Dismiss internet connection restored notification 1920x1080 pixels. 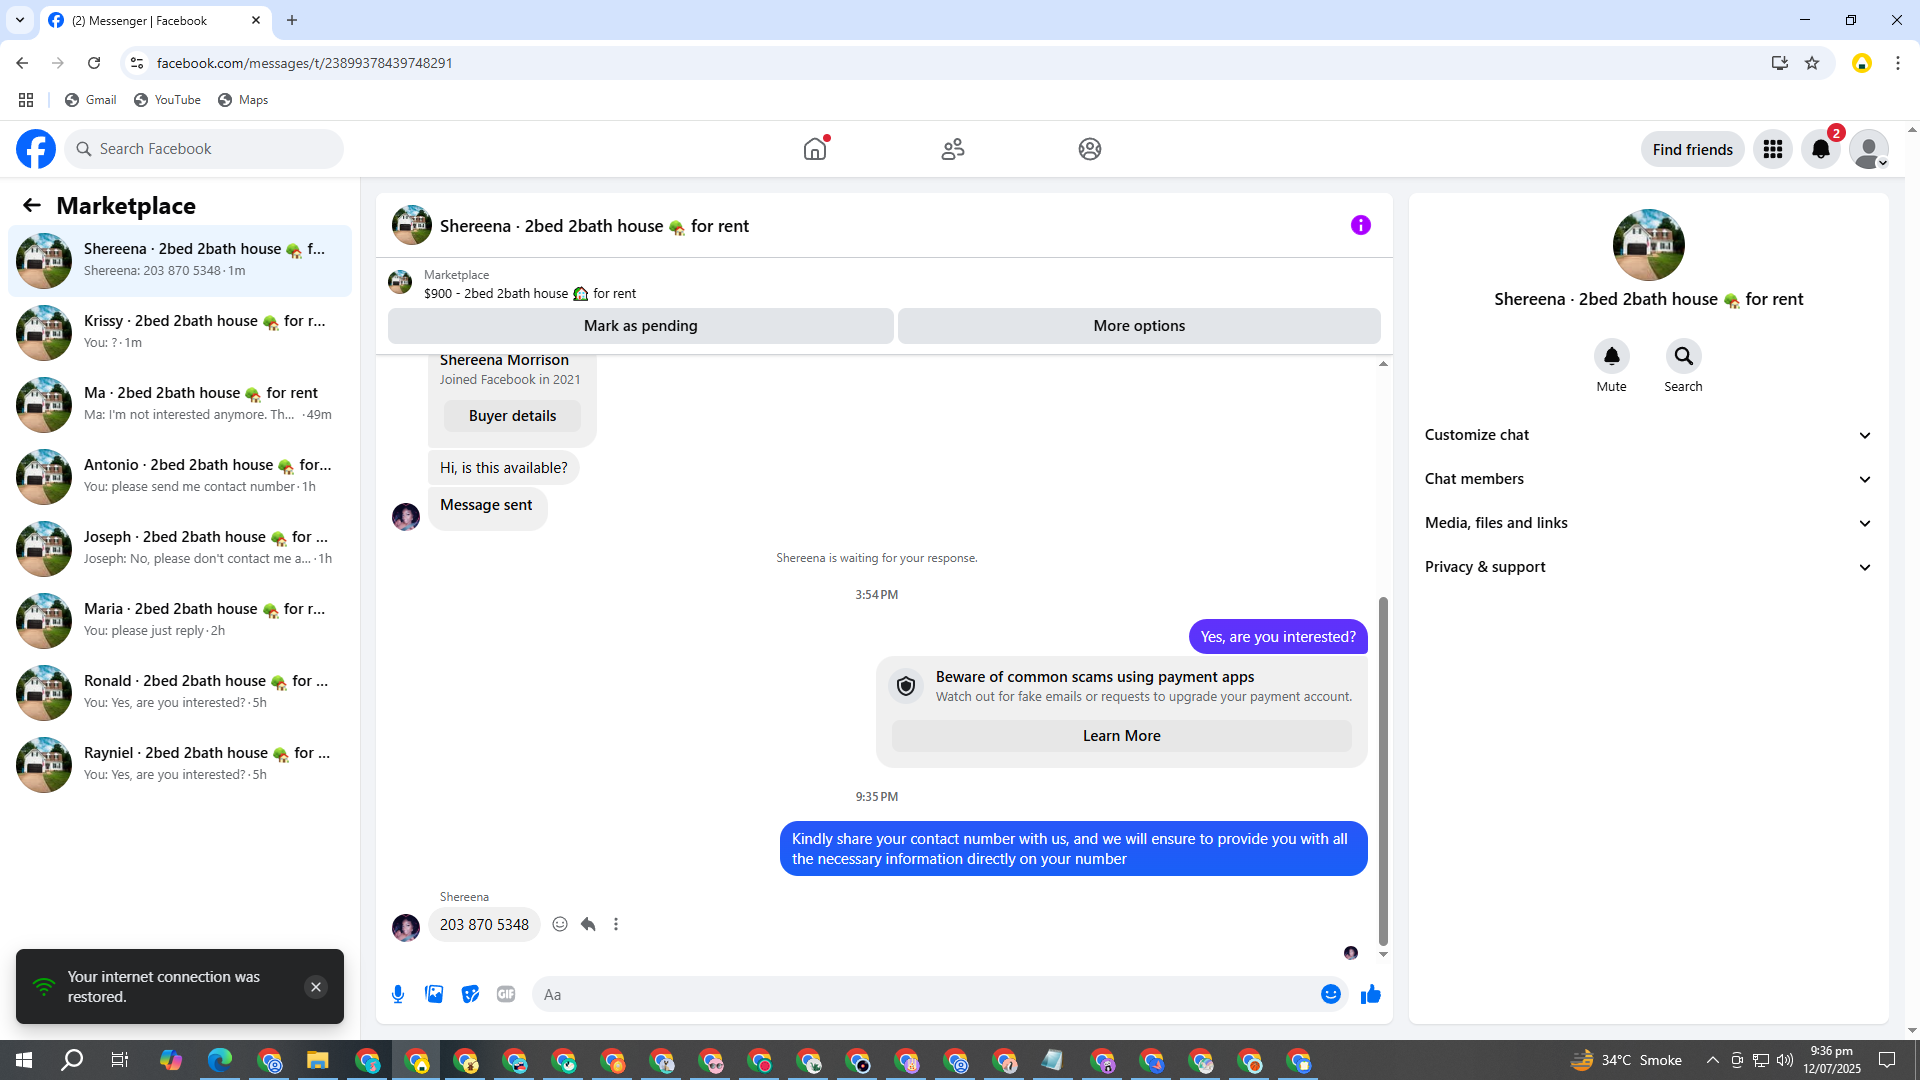(315, 987)
